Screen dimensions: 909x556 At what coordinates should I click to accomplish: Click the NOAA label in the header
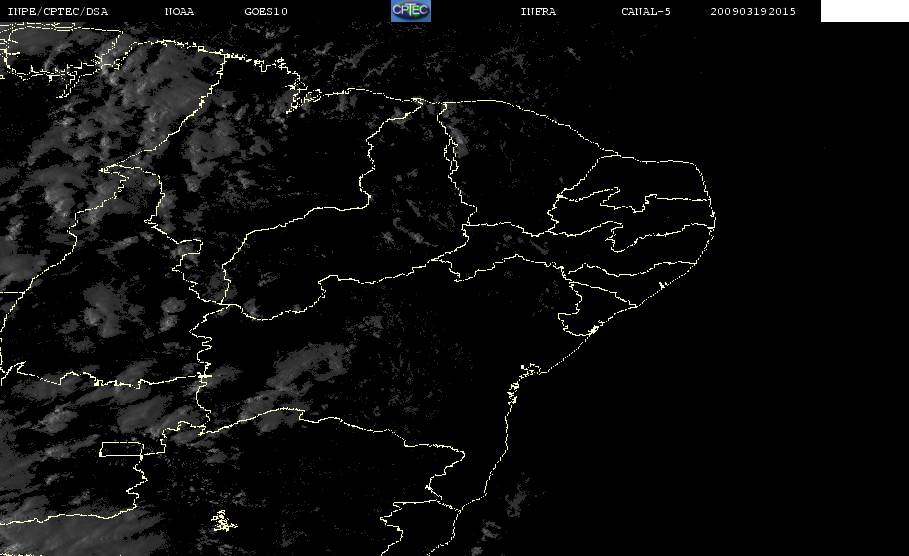179,12
